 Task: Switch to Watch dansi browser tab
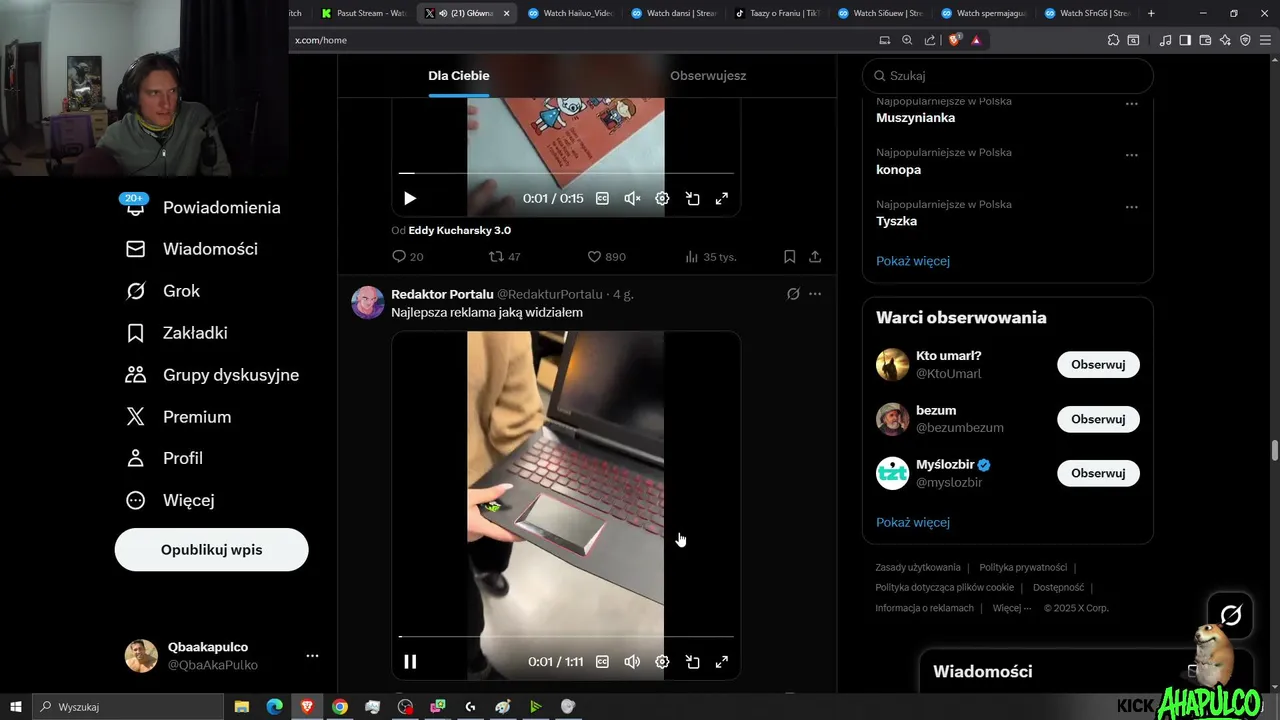(672, 13)
